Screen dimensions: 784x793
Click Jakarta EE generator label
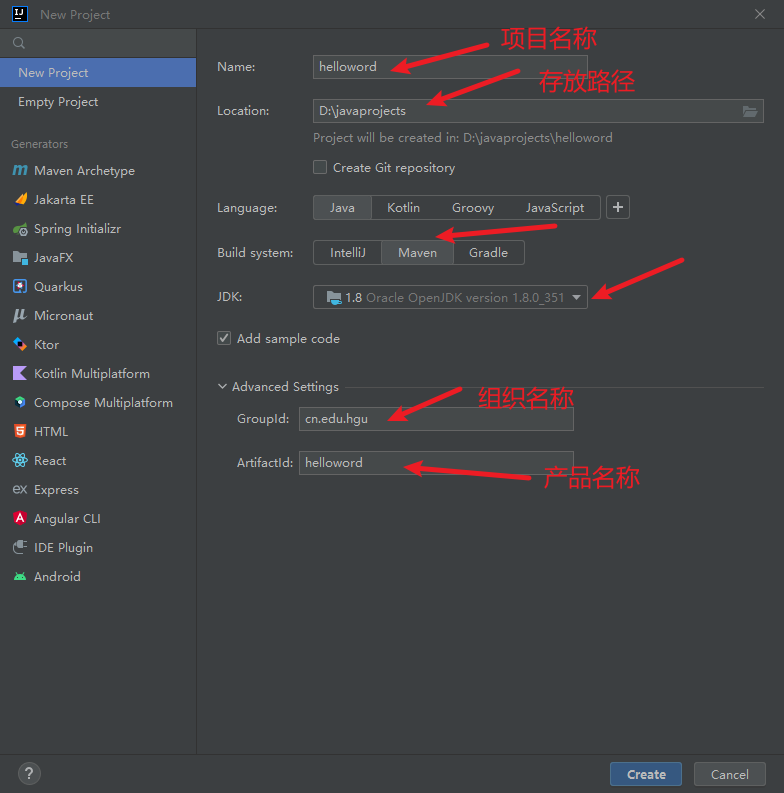64,199
